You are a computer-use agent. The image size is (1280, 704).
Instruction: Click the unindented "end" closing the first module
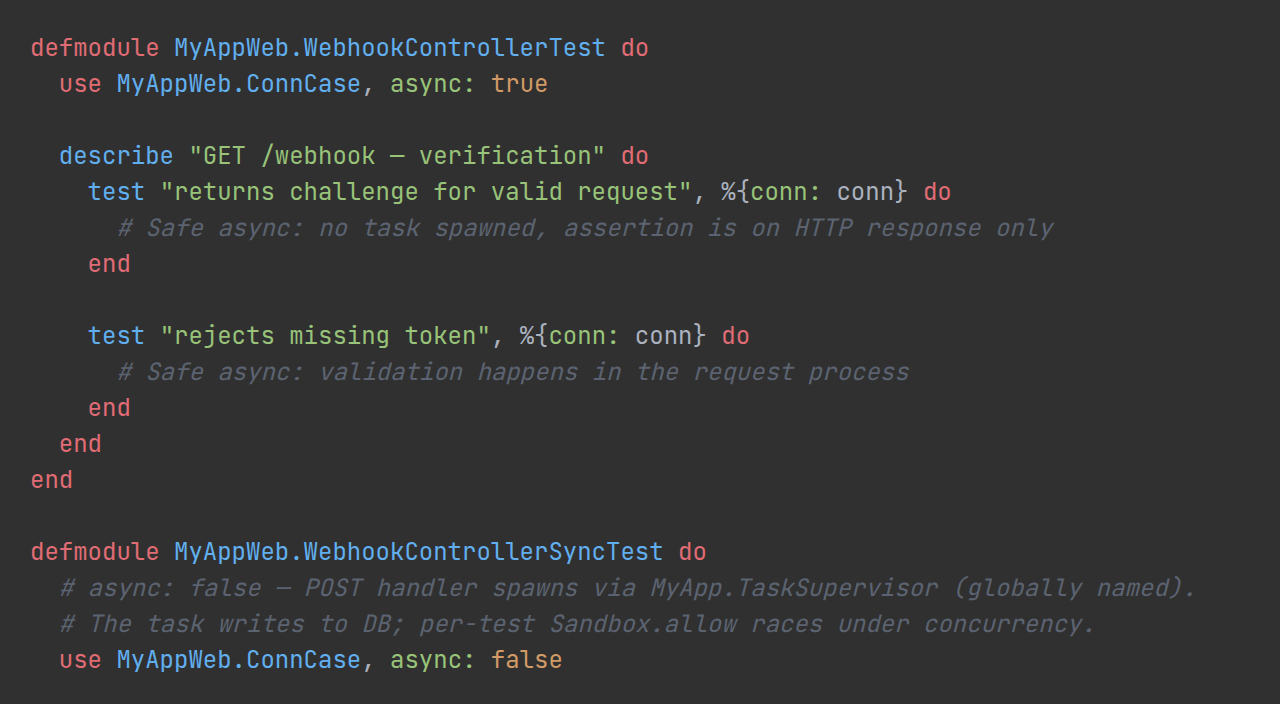pos(52,480)
